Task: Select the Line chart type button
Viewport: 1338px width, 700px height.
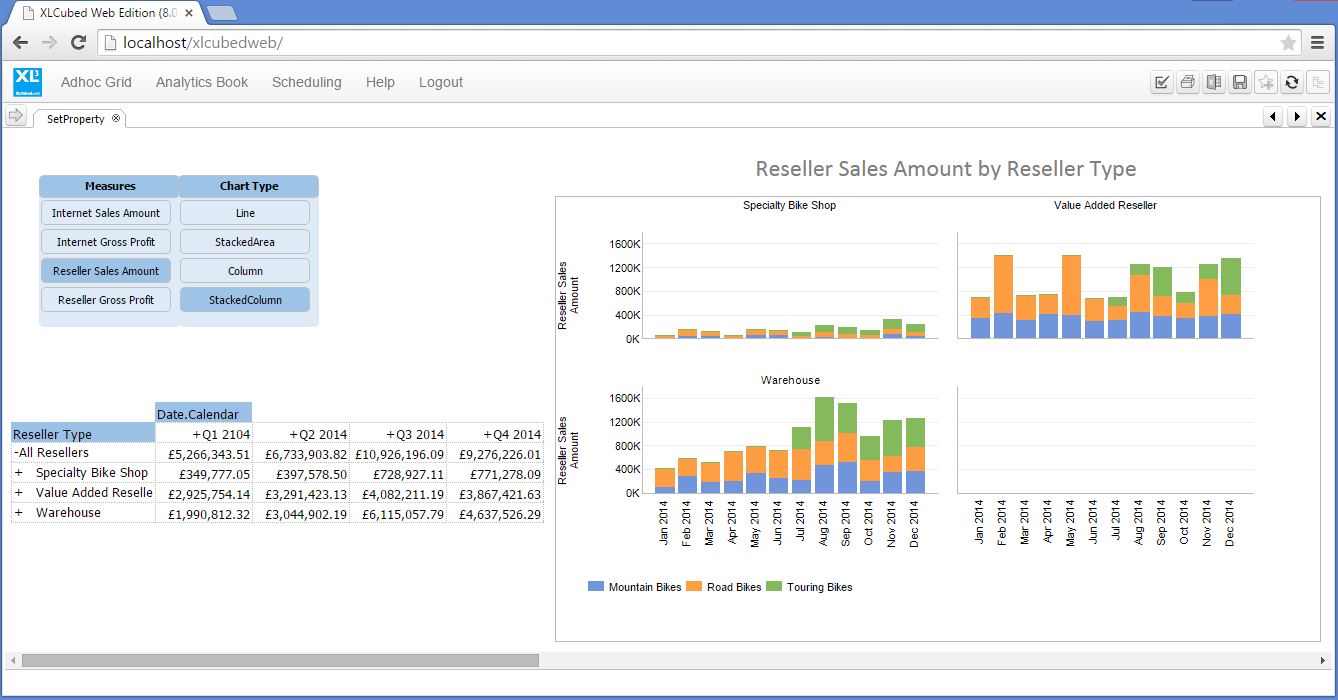Action: click(245, 213)
